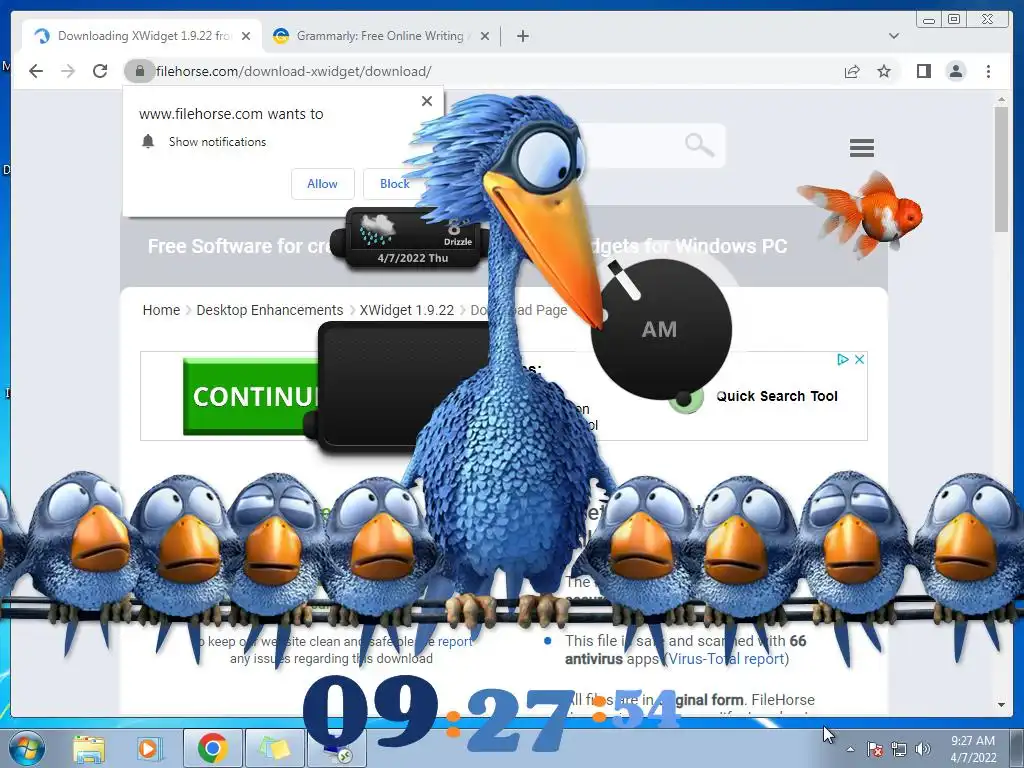The width and height of the screenshot is (1024, 768).
Task: Open the Chrome three-dot menu
Action: point(988,71)
